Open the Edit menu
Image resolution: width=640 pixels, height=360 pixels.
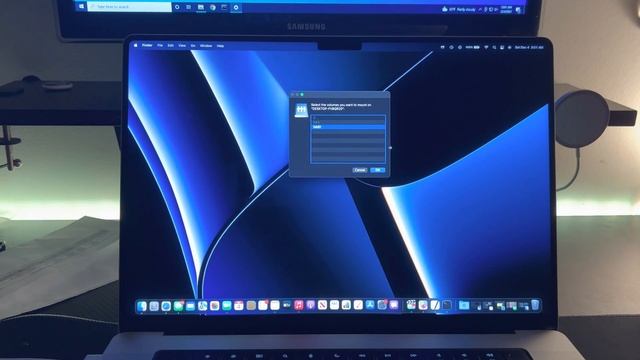pos(171,46)
